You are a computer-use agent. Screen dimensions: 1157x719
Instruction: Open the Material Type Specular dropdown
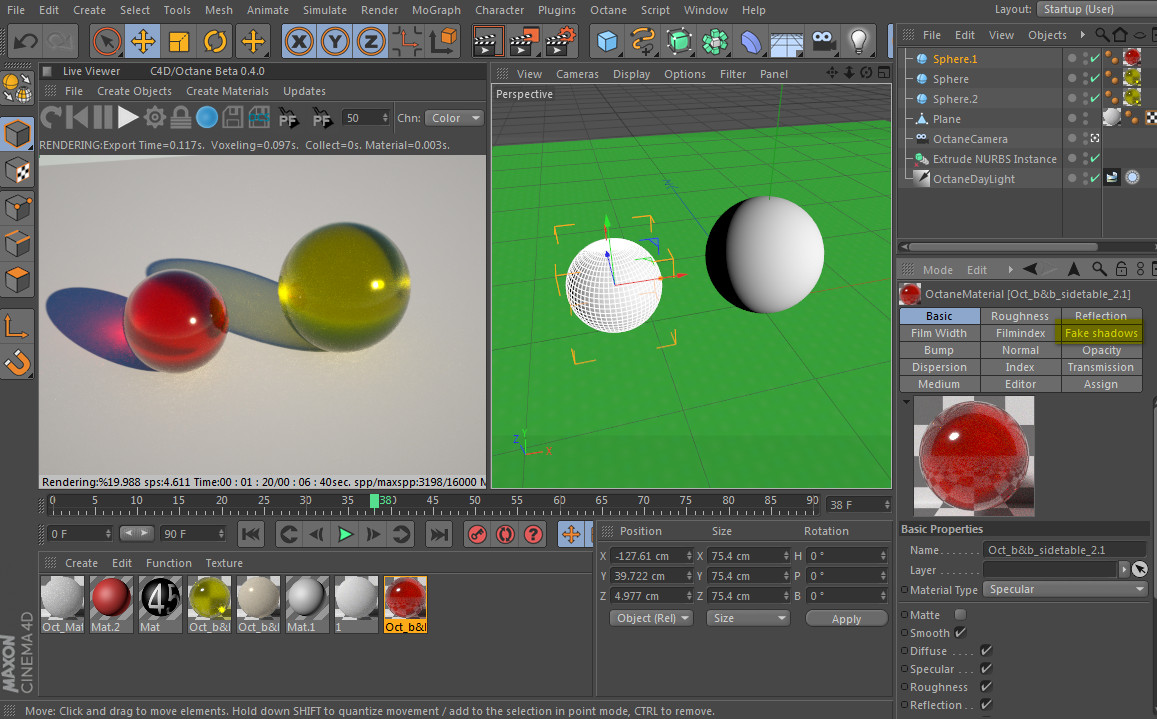[1066, 589]
